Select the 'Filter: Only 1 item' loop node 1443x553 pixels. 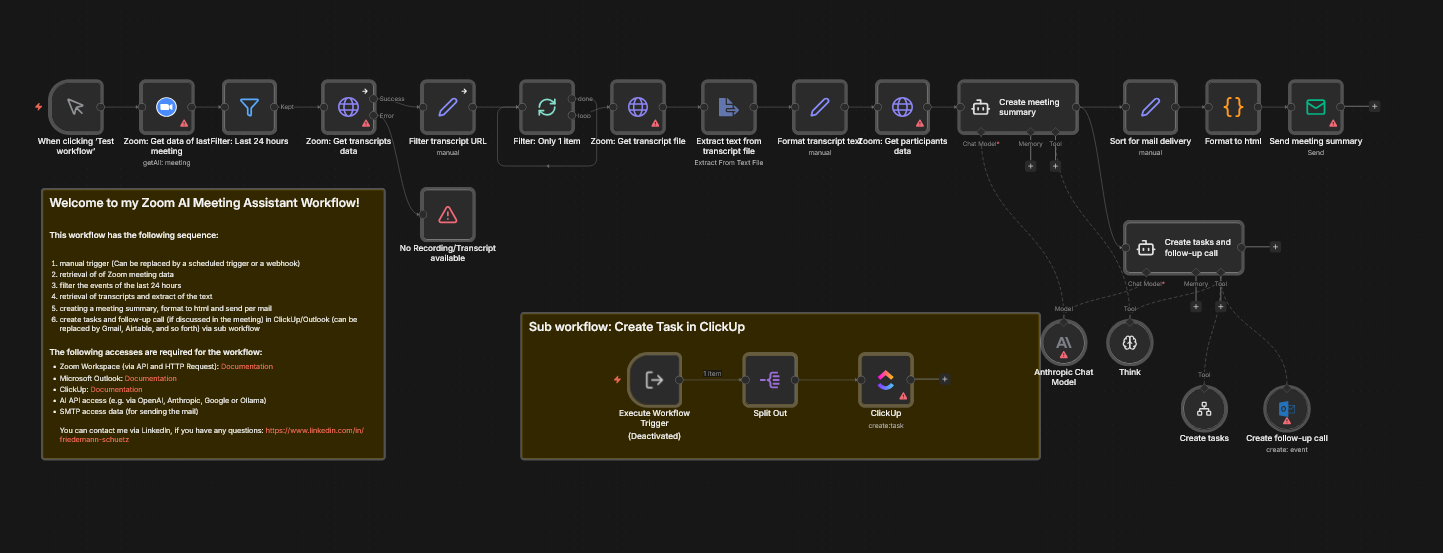(546, 106)
